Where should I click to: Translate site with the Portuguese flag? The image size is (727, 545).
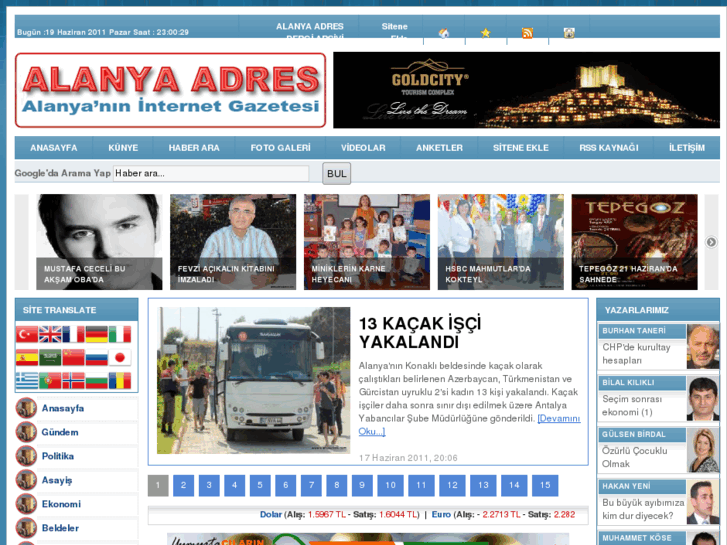pos(50,381)
